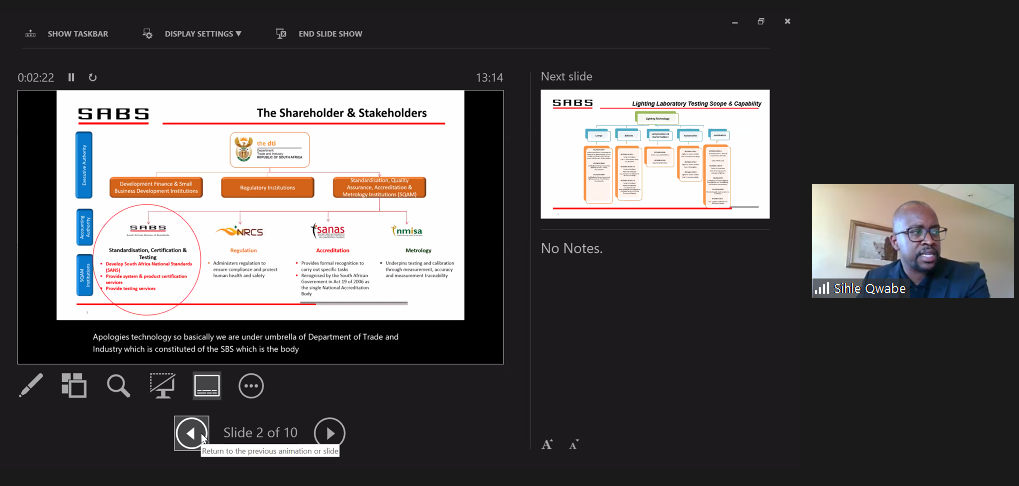Restore down the presenter view window

pos(761,21)
